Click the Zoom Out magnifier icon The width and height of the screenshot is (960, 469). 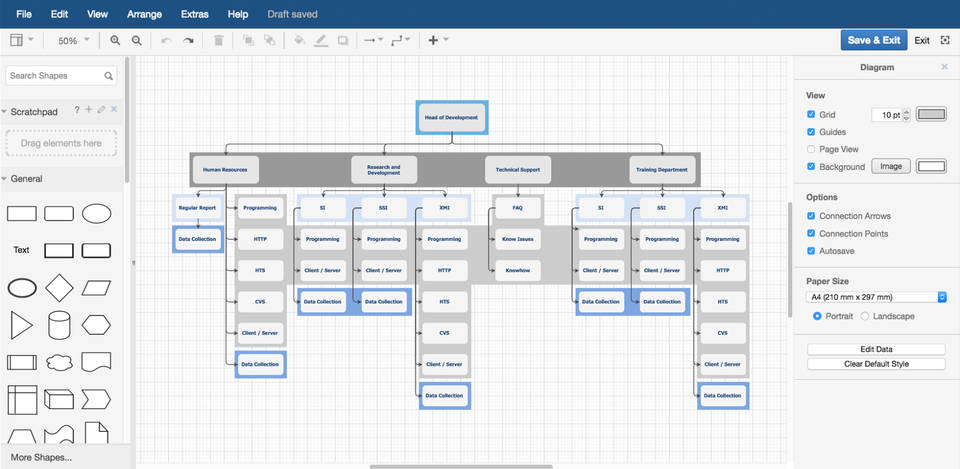click(x=137, y=41)
